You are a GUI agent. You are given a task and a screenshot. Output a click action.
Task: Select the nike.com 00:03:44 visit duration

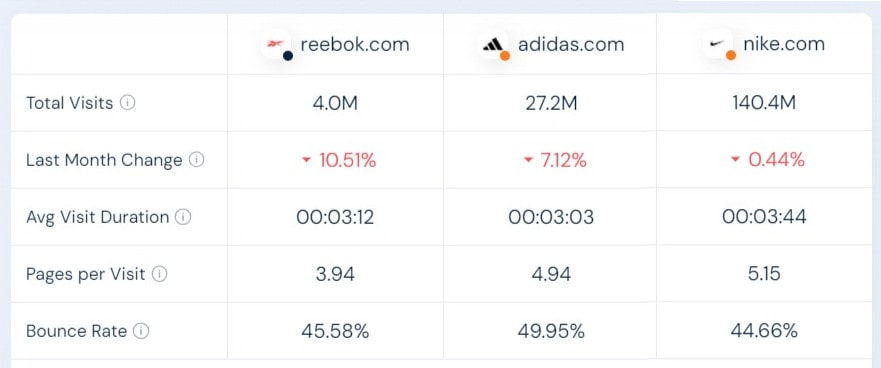765,217
